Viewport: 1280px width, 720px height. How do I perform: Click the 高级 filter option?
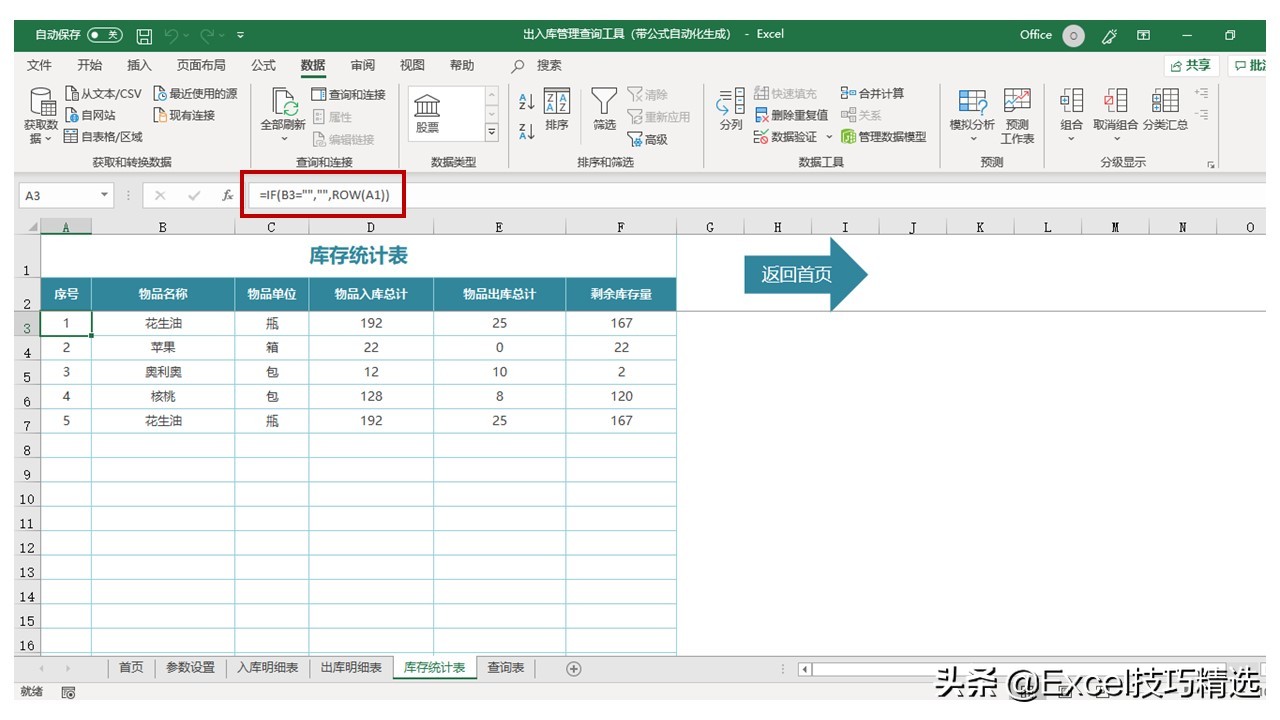(x=655, y=138)
